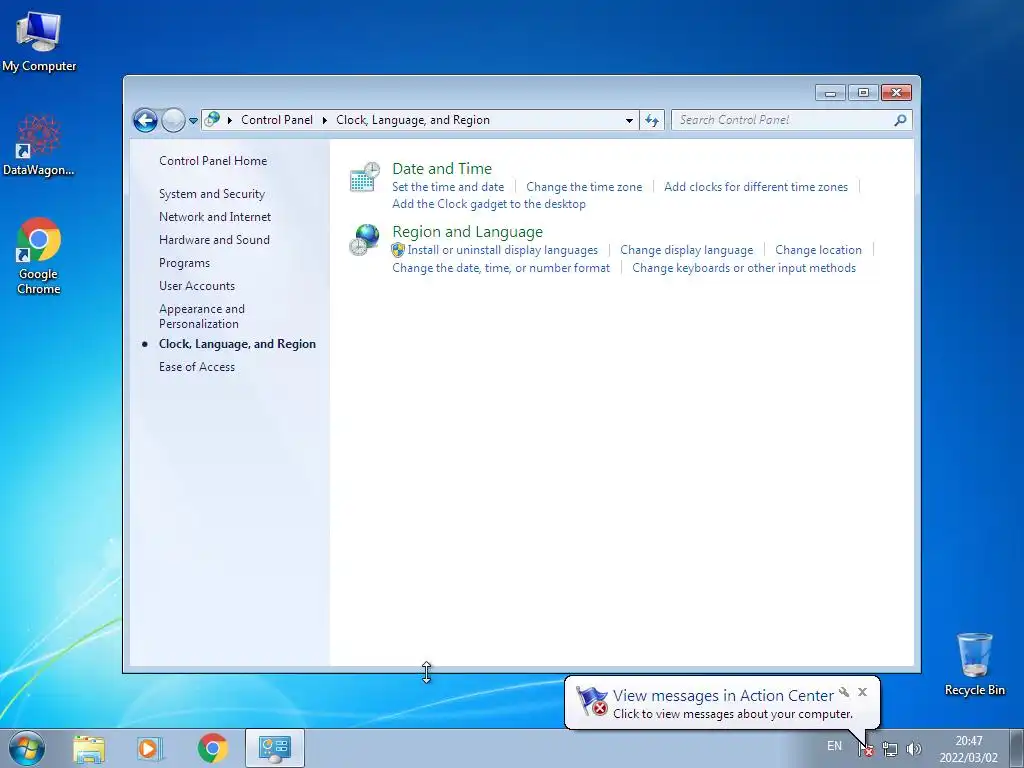The image size is (1024, 768).
Task: Click Change keyboards or other input methods
Action: 744,268
